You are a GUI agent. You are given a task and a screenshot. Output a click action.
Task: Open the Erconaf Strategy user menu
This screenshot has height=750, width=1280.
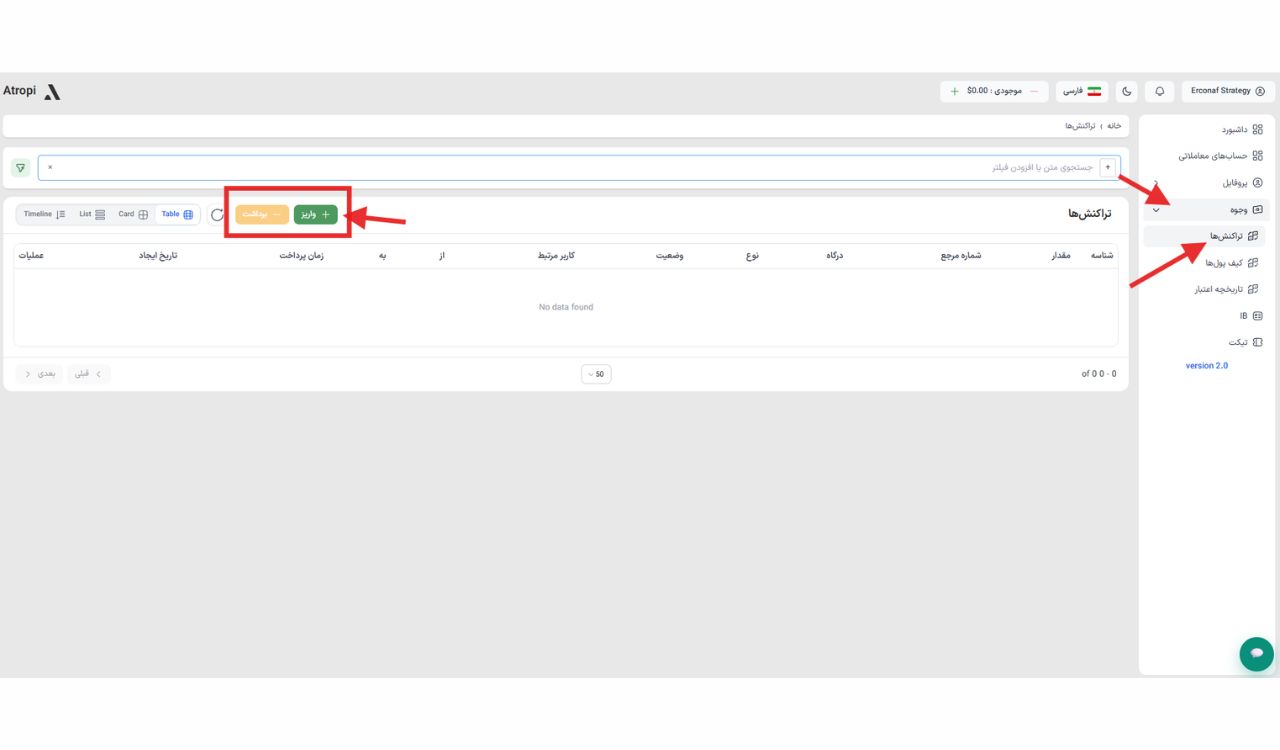(x=1228, y=91)
